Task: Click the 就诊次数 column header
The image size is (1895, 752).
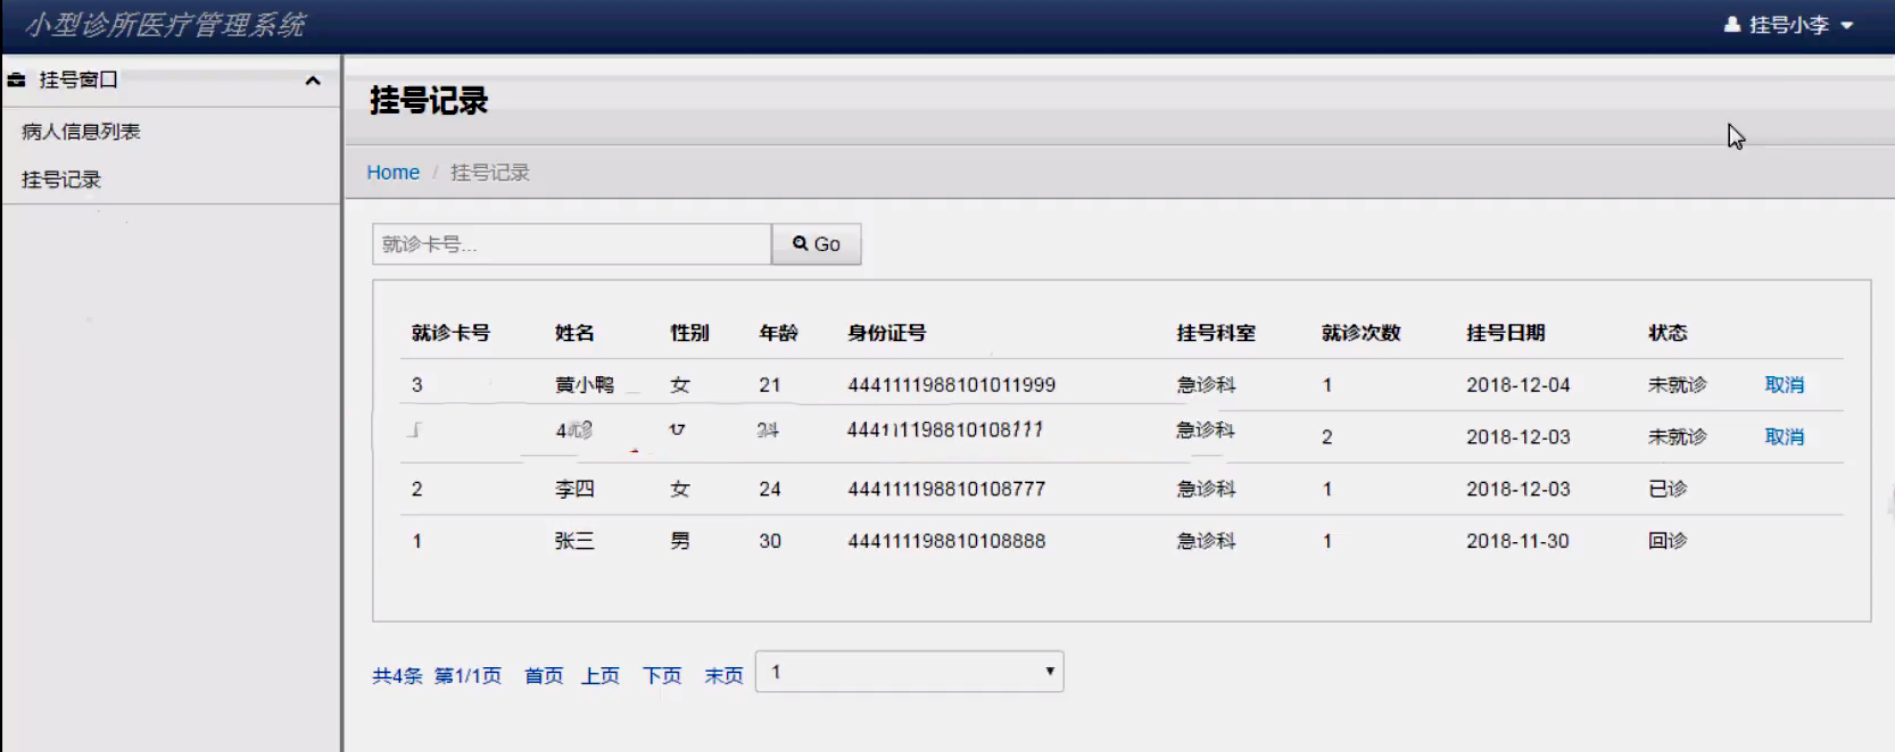Action: [1361, 333]
